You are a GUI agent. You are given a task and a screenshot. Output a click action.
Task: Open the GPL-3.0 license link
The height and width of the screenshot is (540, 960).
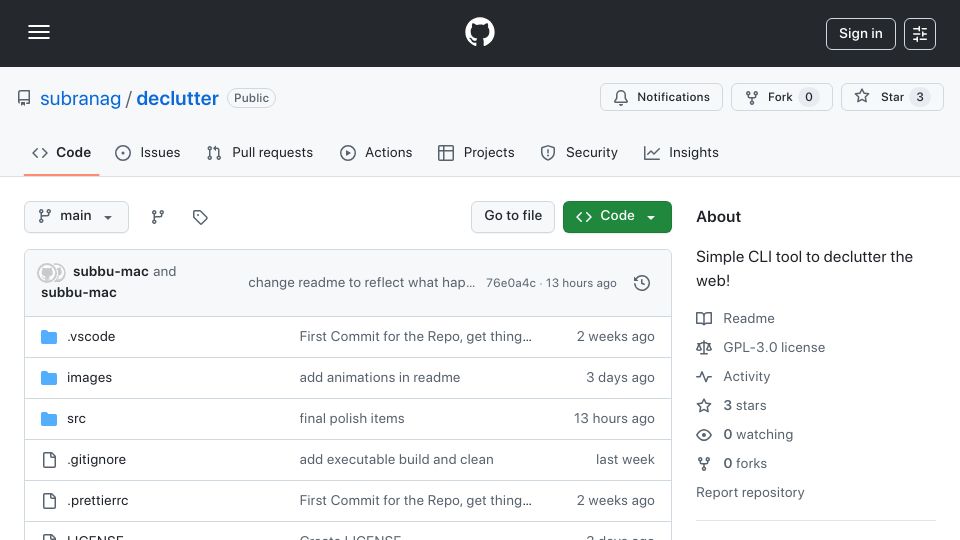pos(774,348)
